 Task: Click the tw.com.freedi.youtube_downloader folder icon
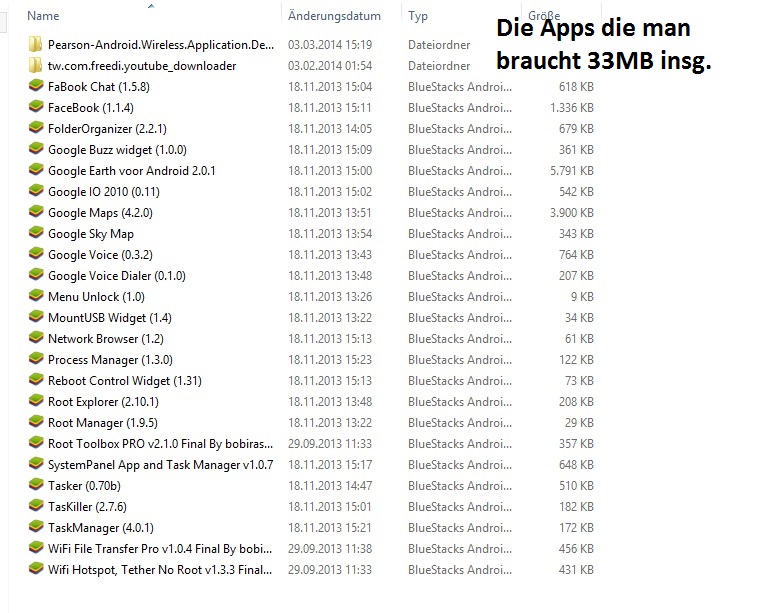35,66
